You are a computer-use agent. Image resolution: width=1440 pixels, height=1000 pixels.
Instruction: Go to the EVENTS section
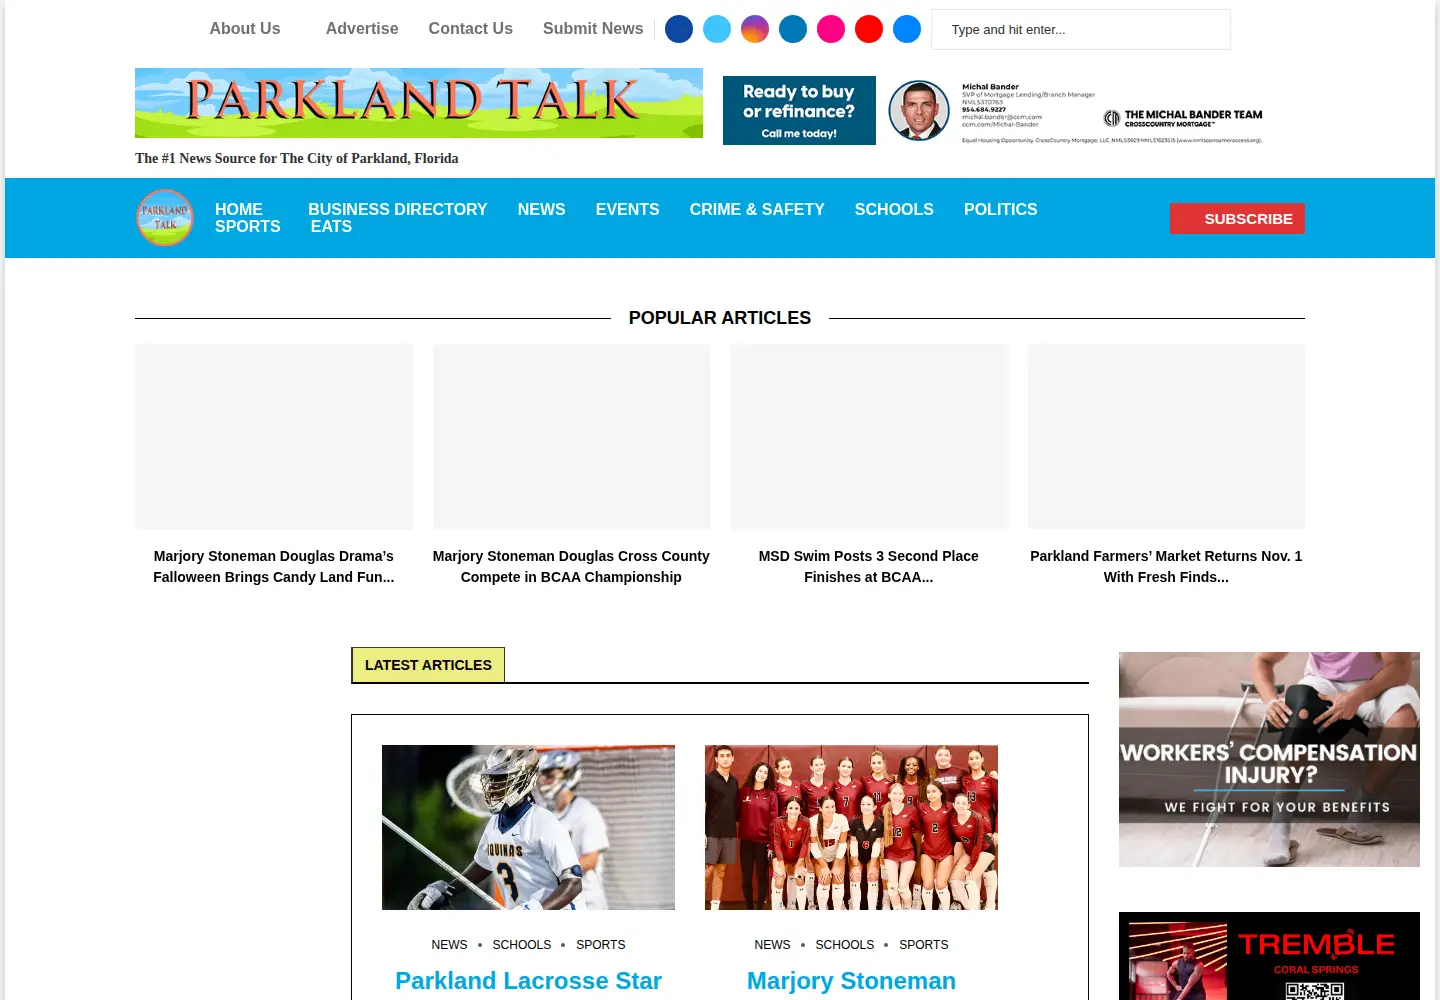click(628, 209)
